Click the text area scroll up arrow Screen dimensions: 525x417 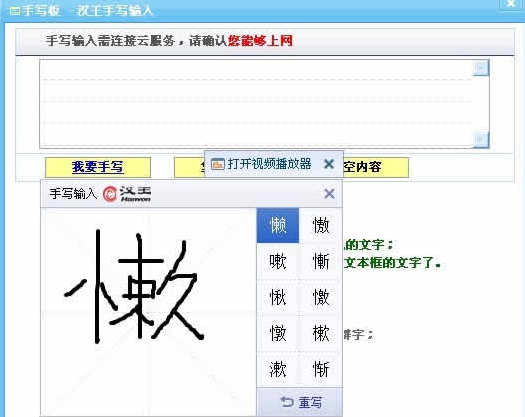(x=481, y=68)
